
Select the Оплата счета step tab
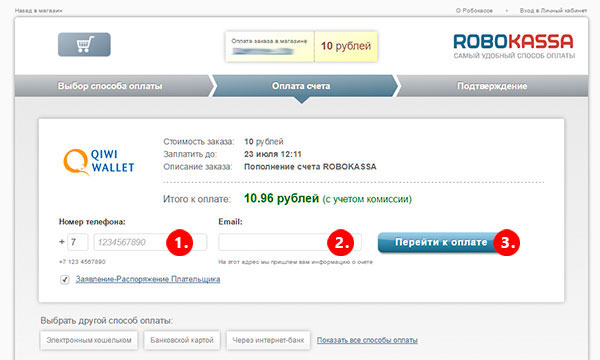tap(301, 86)
